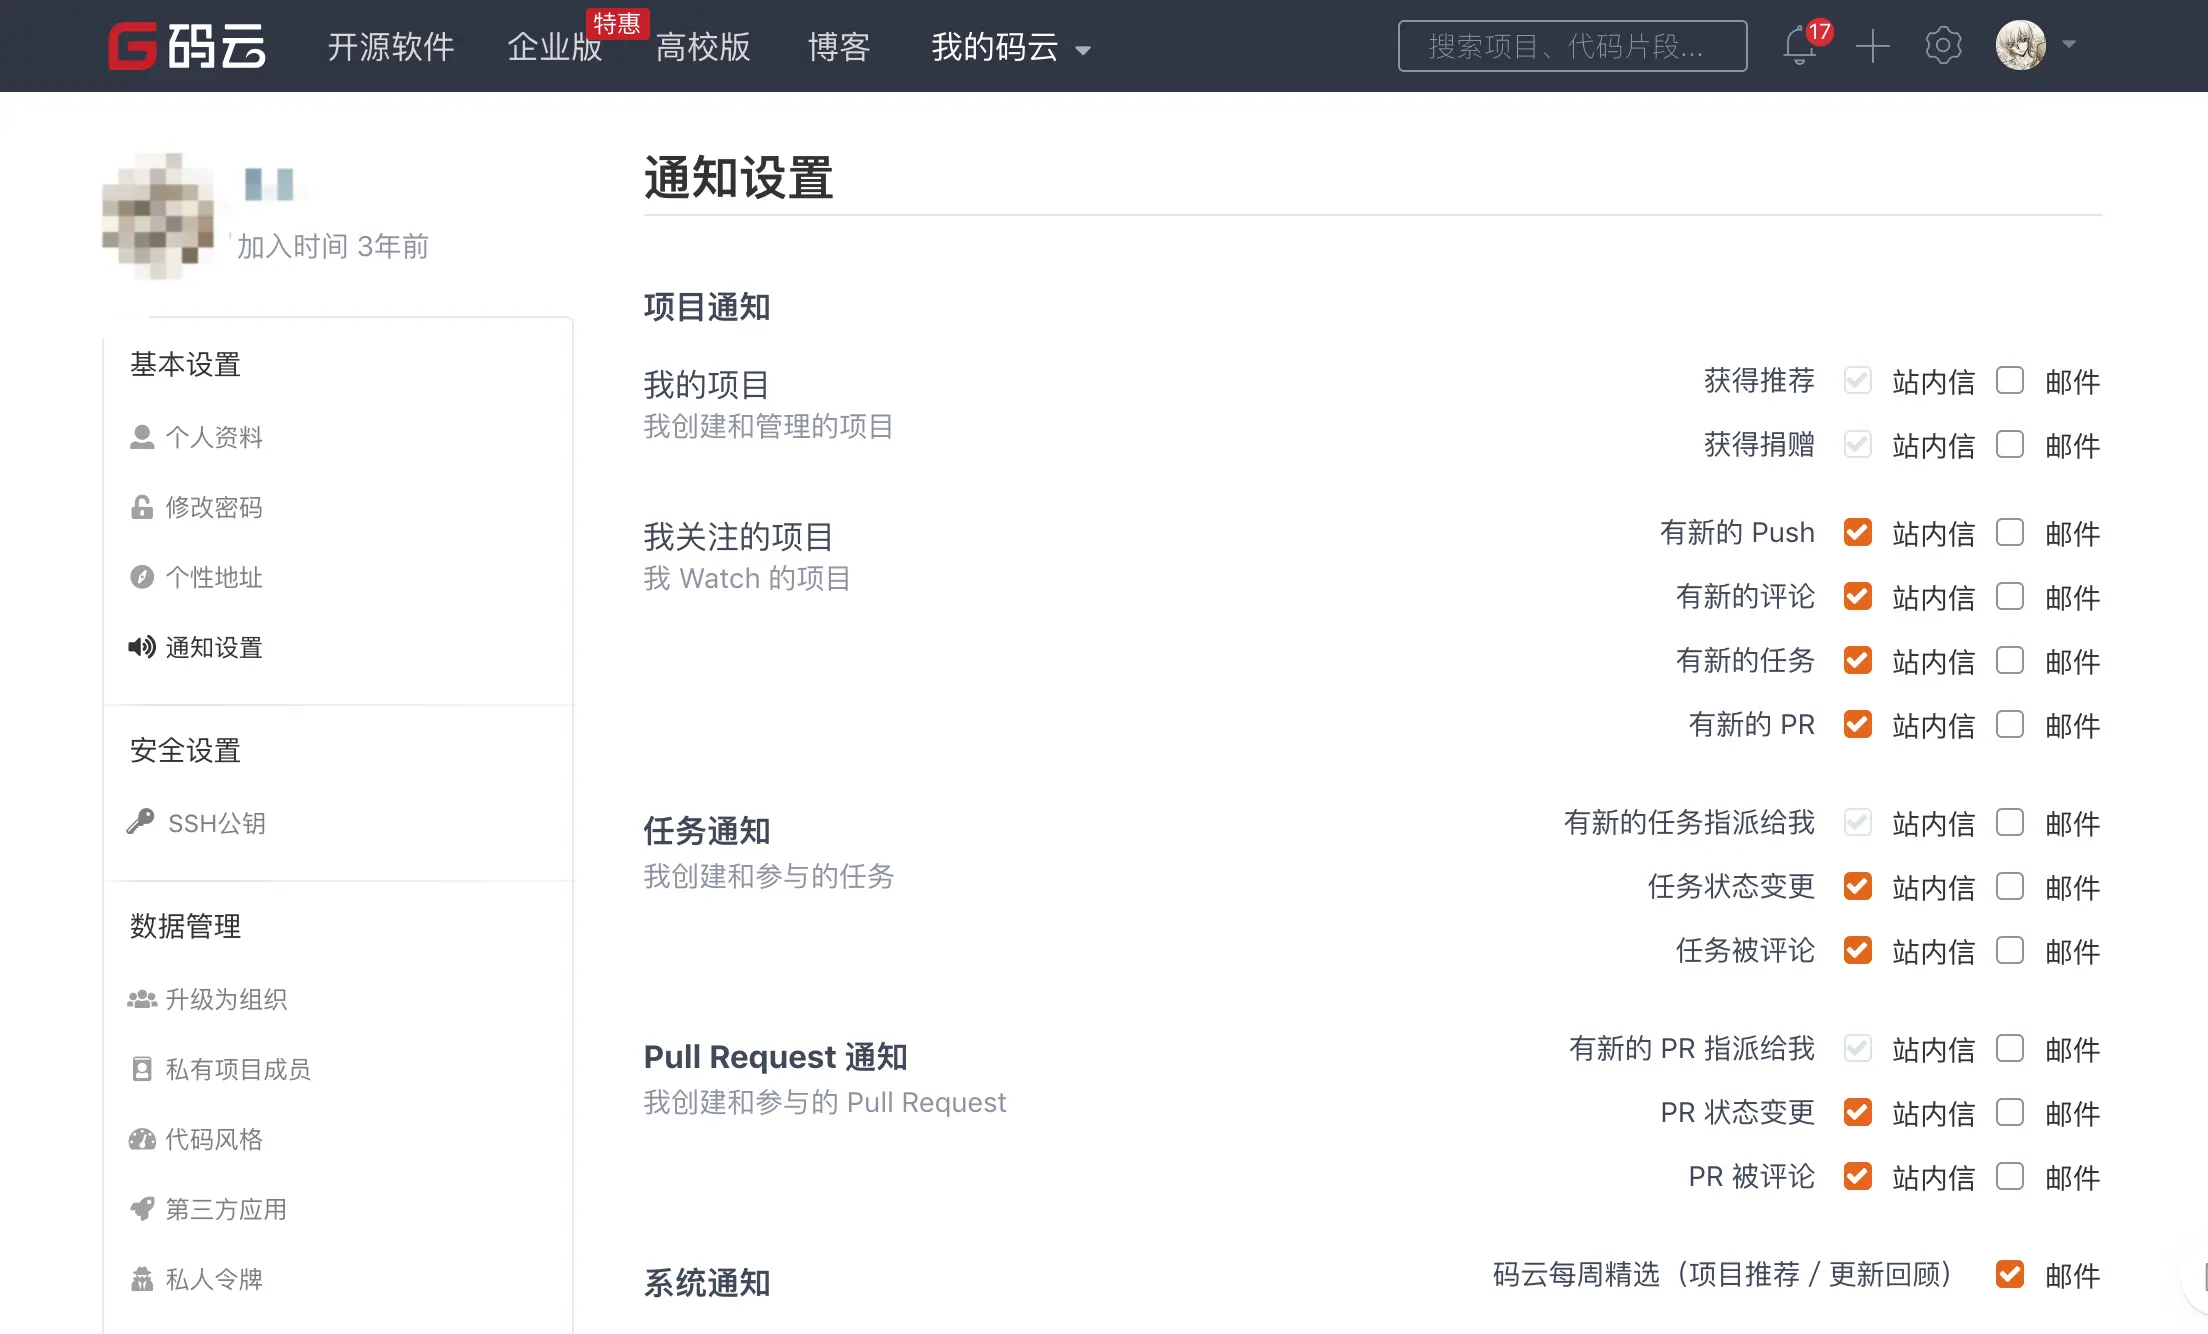Open the user avatar dropdown arrow
2208x1334 pixels.
[x=2070, y=45]
